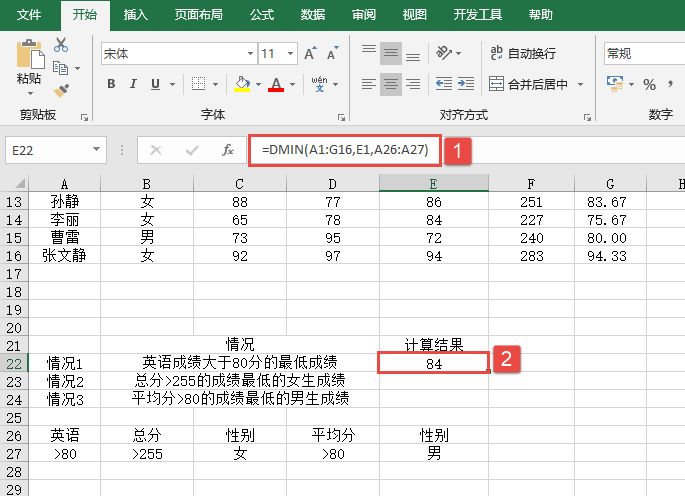Toggle Bold formatting
685x496 pixels.
(x=112, y=84)
